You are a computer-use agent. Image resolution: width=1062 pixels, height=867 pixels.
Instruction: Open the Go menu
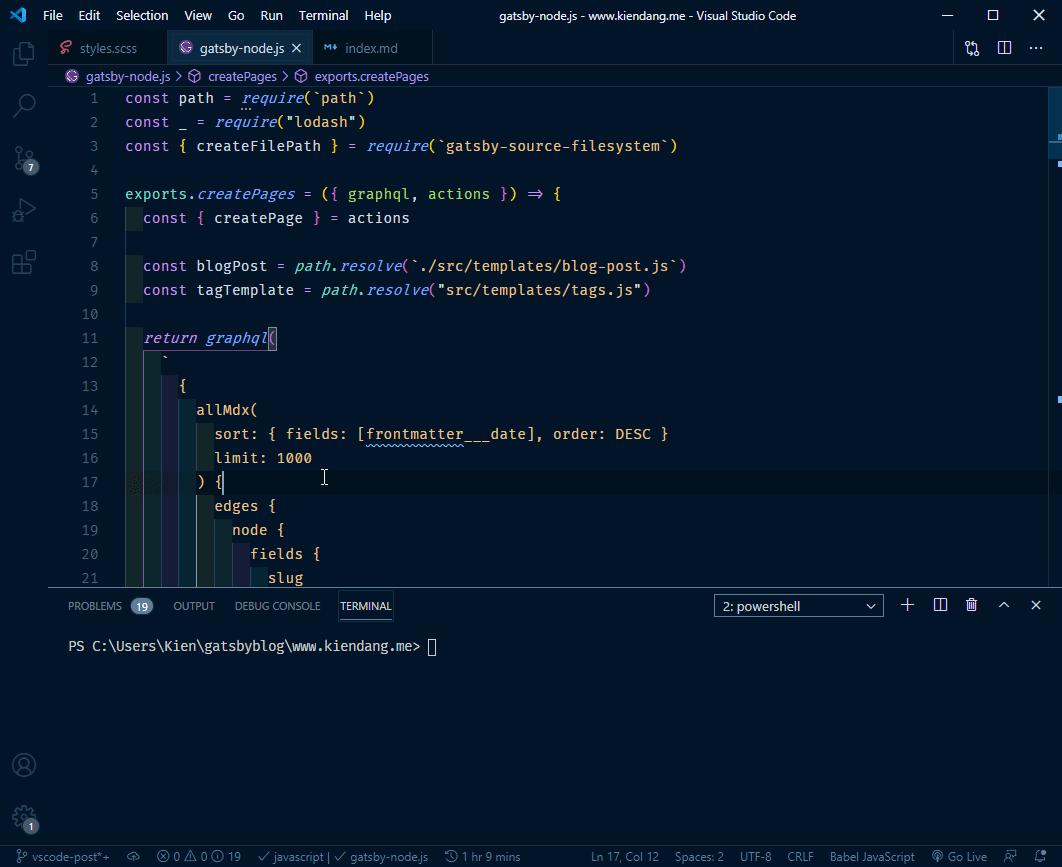pyautogui.click(x=236, y=15)
